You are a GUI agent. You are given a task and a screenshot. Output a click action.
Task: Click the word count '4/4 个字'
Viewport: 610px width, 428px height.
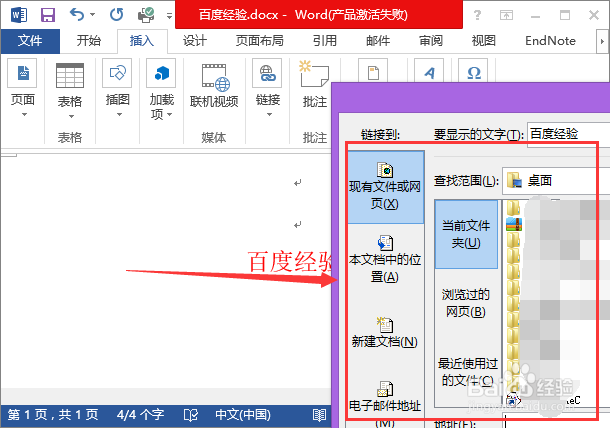pos(140,415)
